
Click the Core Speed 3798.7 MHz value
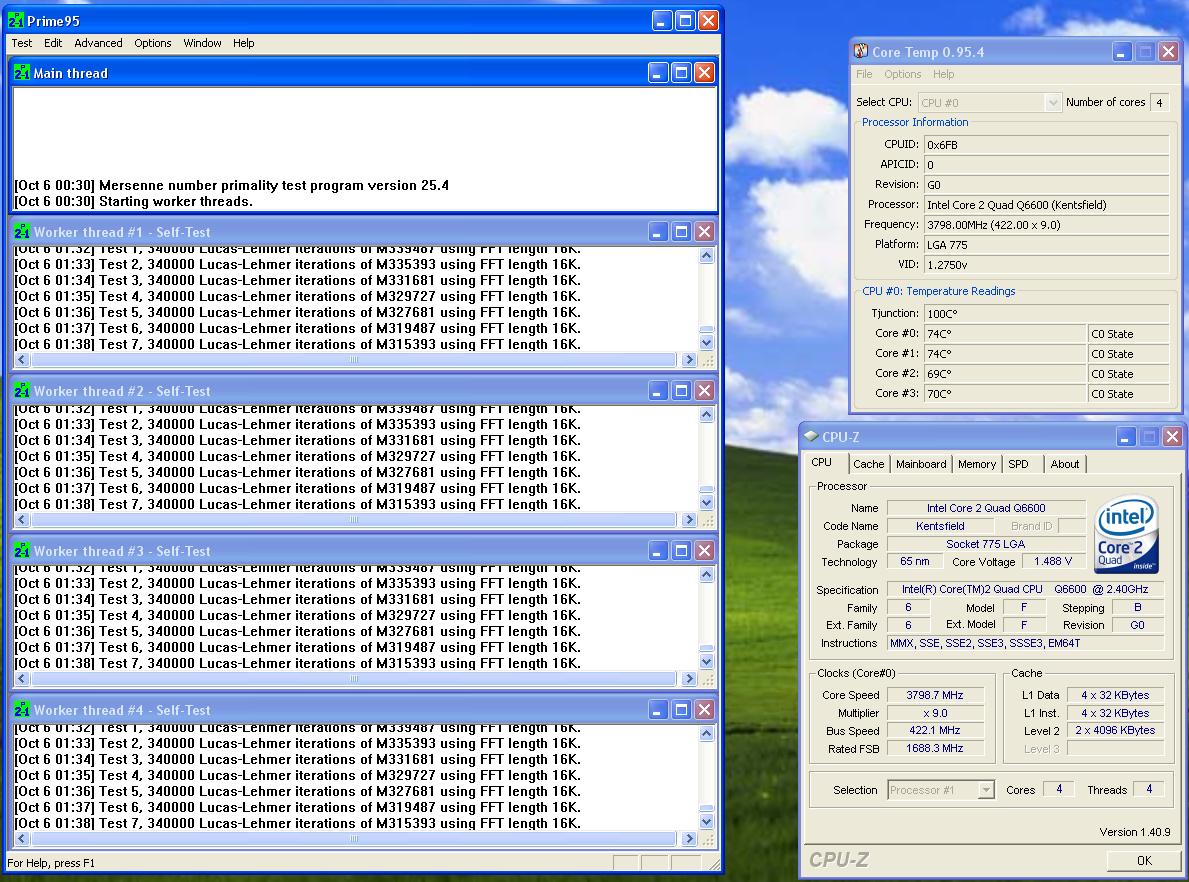pos(935,695)
